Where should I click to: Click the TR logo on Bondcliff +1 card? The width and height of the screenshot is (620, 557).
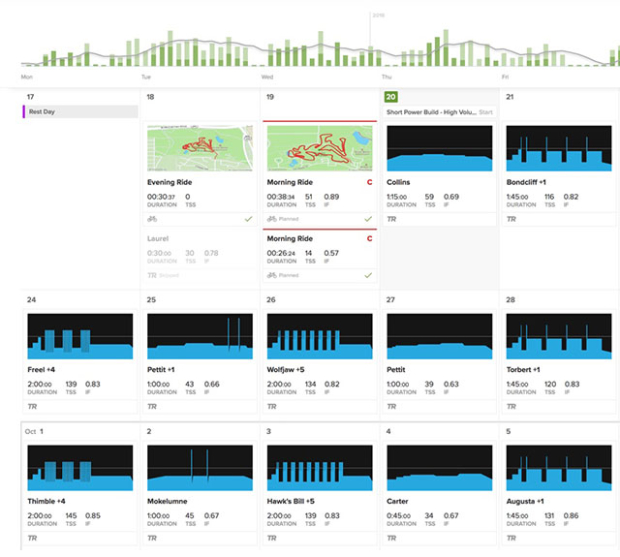coord(512,218)
